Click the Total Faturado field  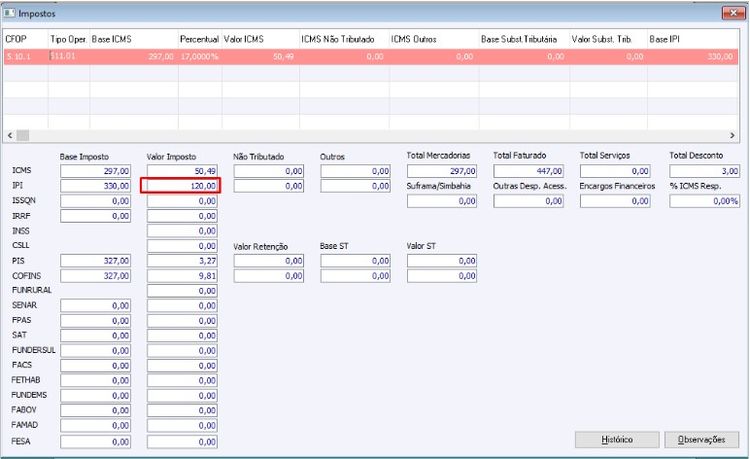(529, 171)
